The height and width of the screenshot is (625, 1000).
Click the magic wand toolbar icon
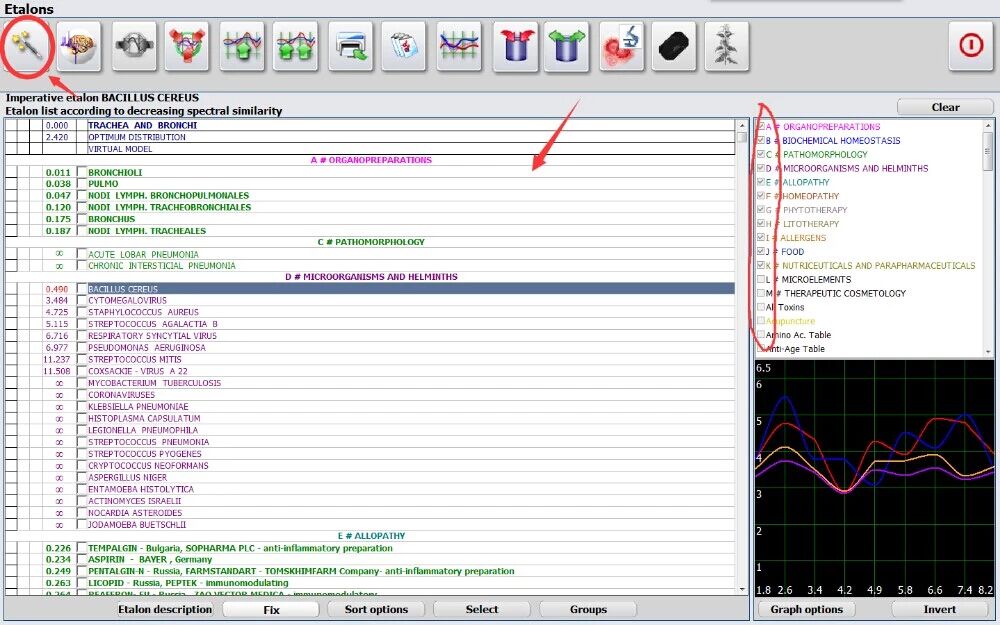click(x=29, y=47)
